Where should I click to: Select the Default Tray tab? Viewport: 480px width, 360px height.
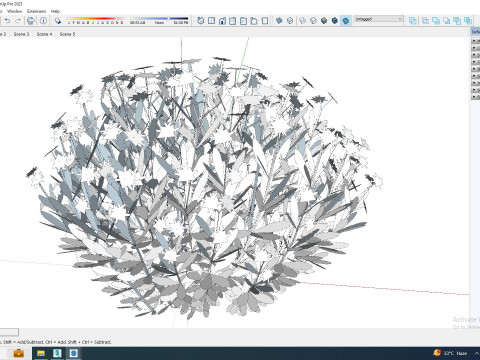click(x=476, y=32)
